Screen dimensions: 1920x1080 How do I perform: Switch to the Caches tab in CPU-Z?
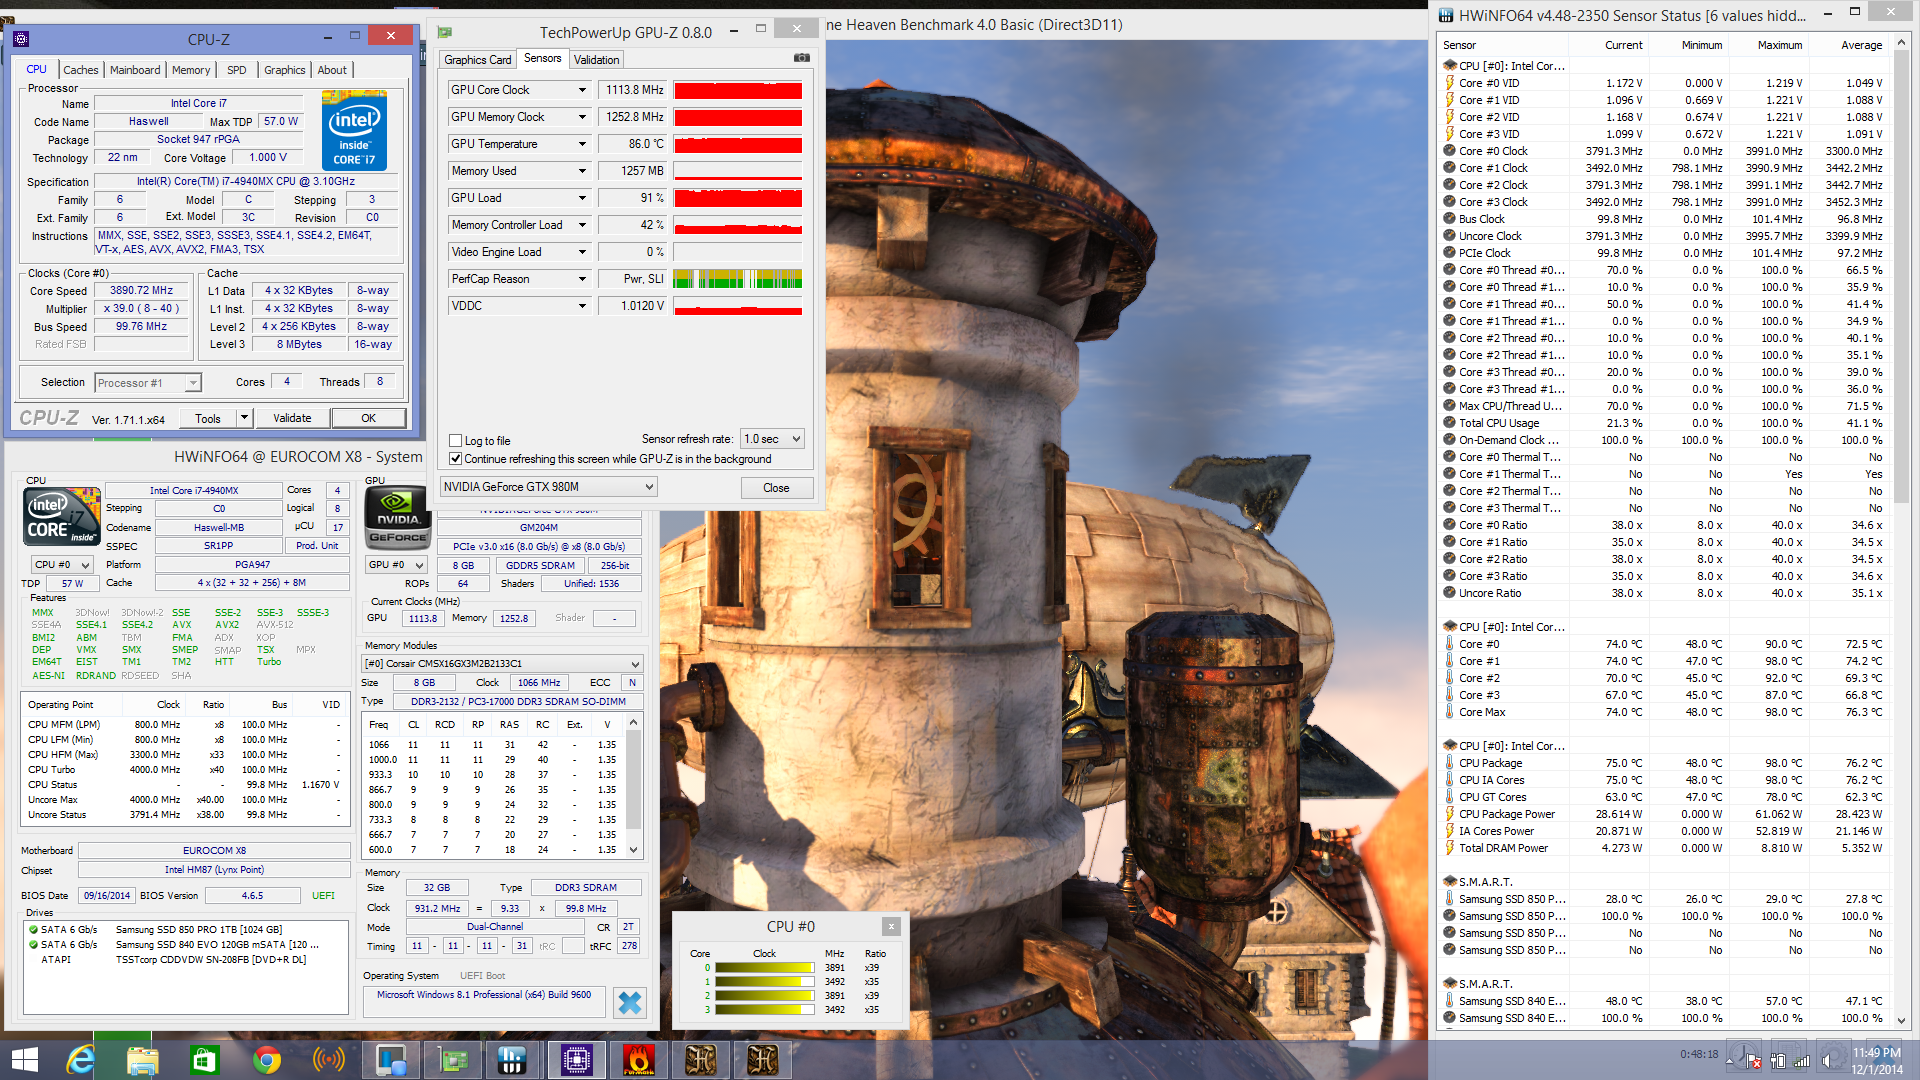click(81, 70)
